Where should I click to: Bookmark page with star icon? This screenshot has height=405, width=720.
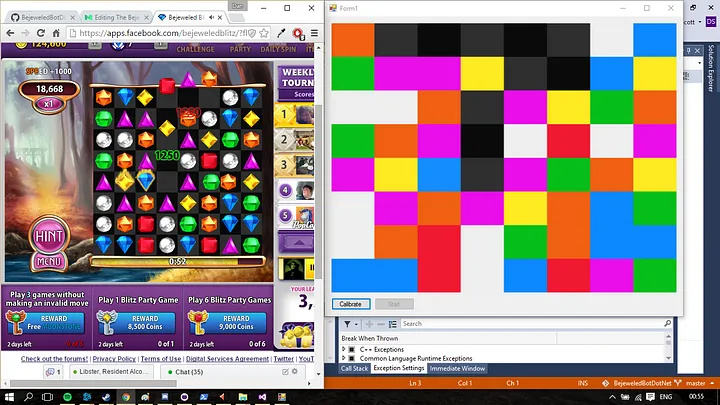click(264, 33)
